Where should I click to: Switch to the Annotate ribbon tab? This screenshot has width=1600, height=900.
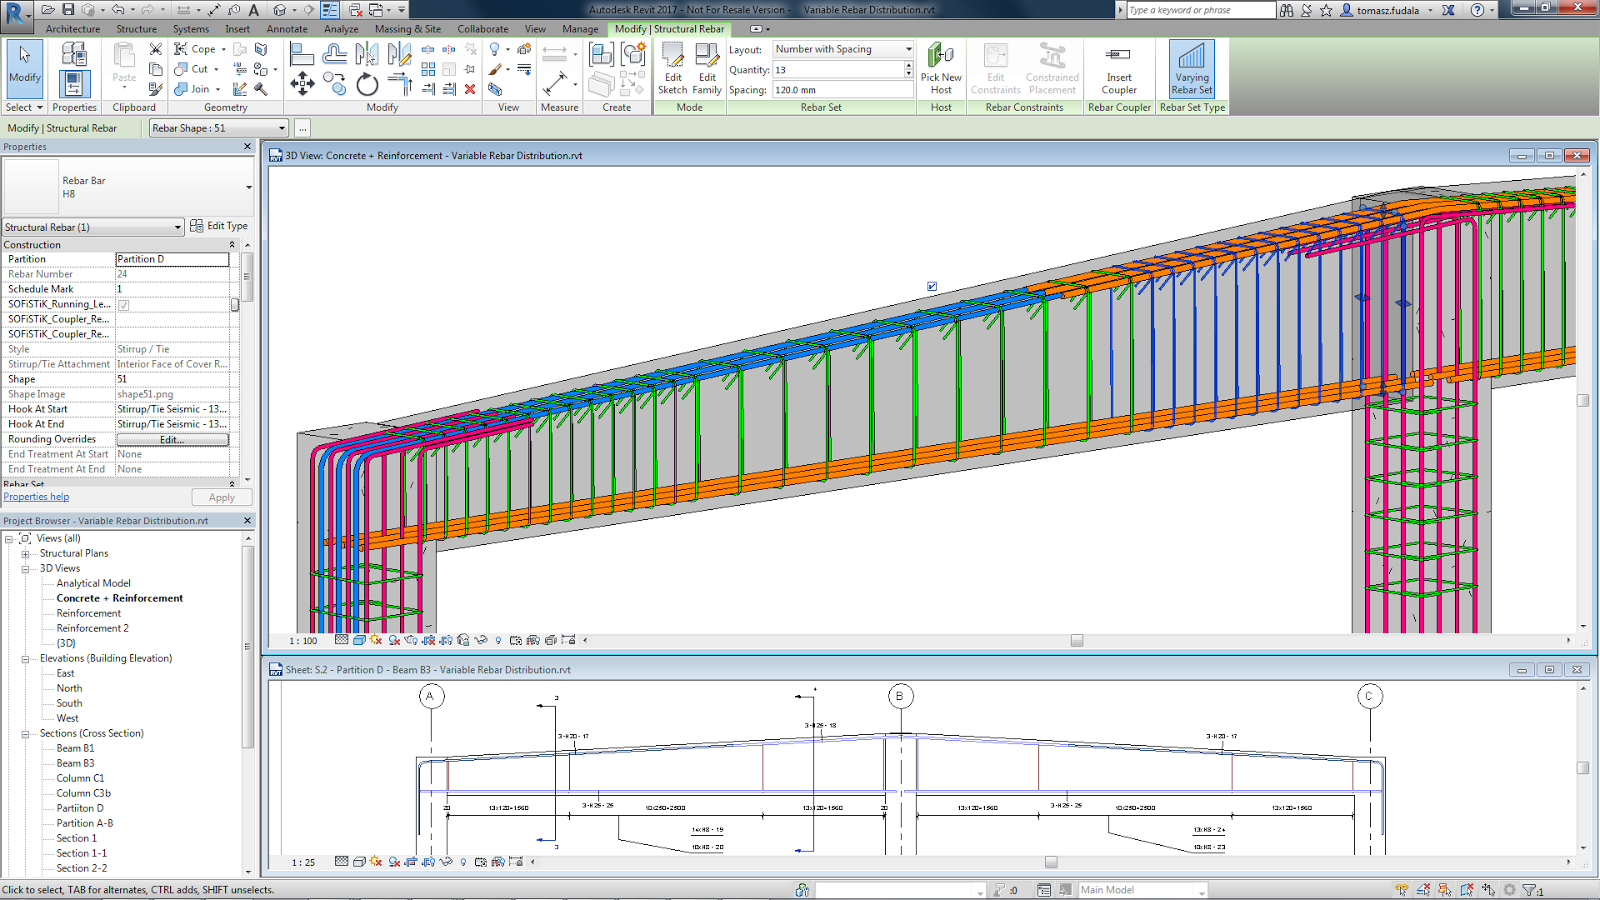tap(287, 29)
